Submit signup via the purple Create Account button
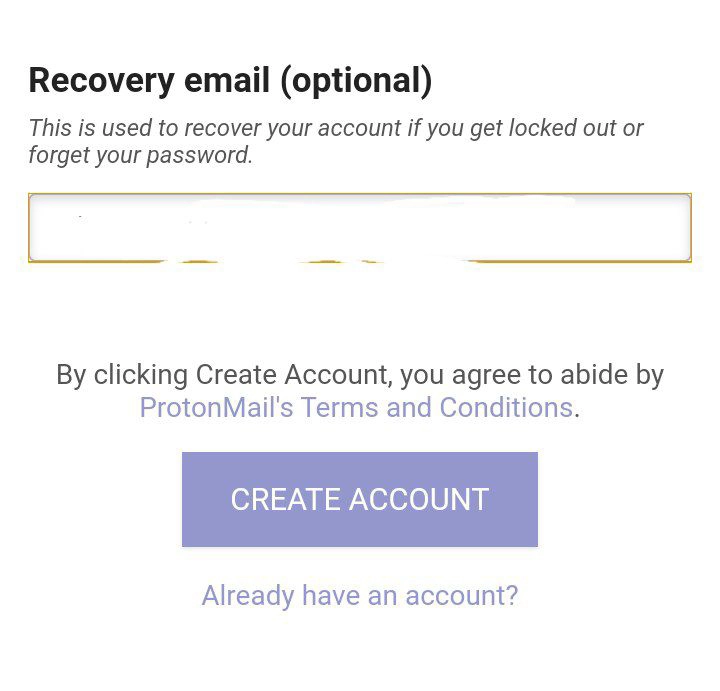The width and height of the screenshot is (720, 691). tap(359, 499)
